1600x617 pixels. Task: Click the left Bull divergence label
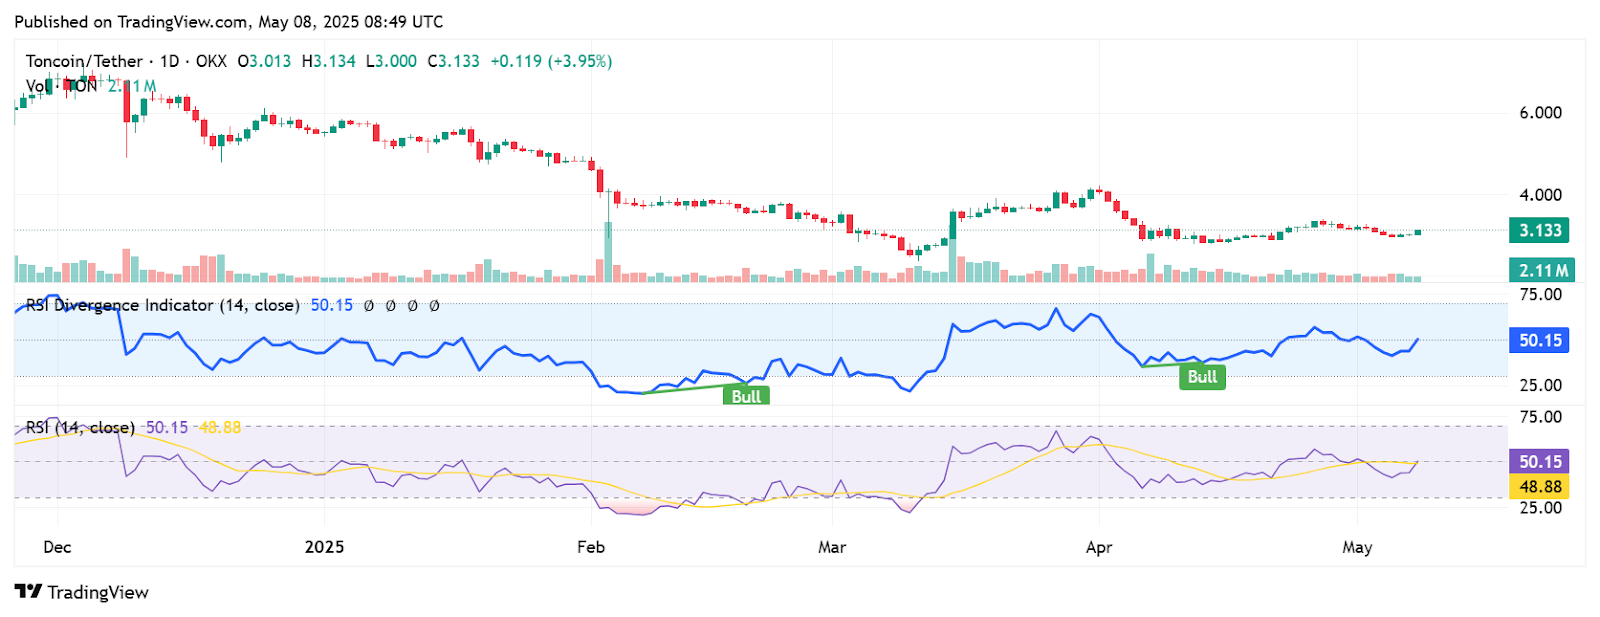click(x=746, y=396)
